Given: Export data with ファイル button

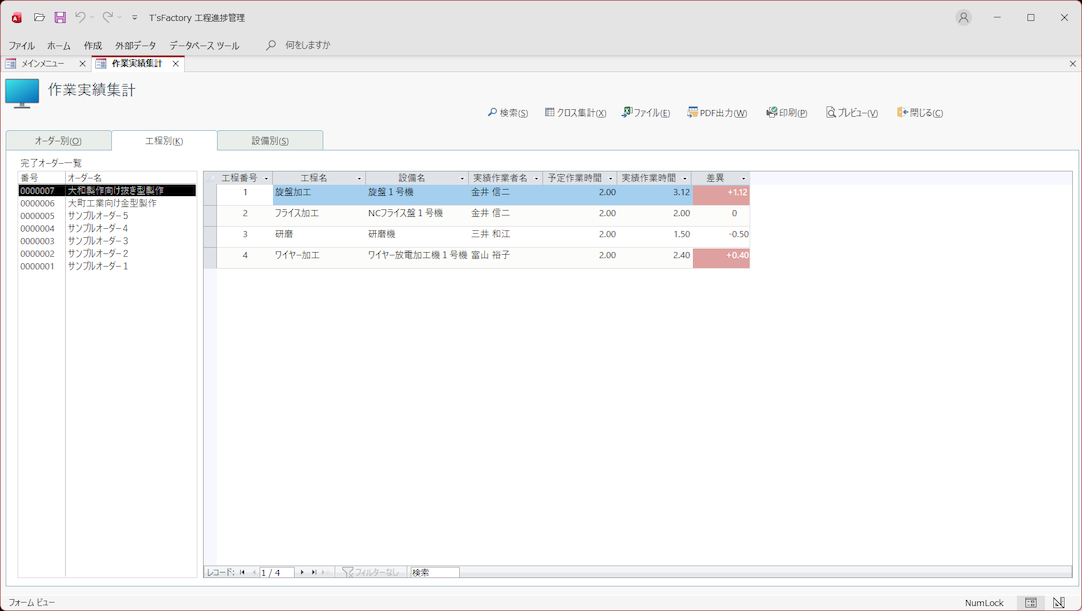Looking at the screenshot, I should point(646,113).
